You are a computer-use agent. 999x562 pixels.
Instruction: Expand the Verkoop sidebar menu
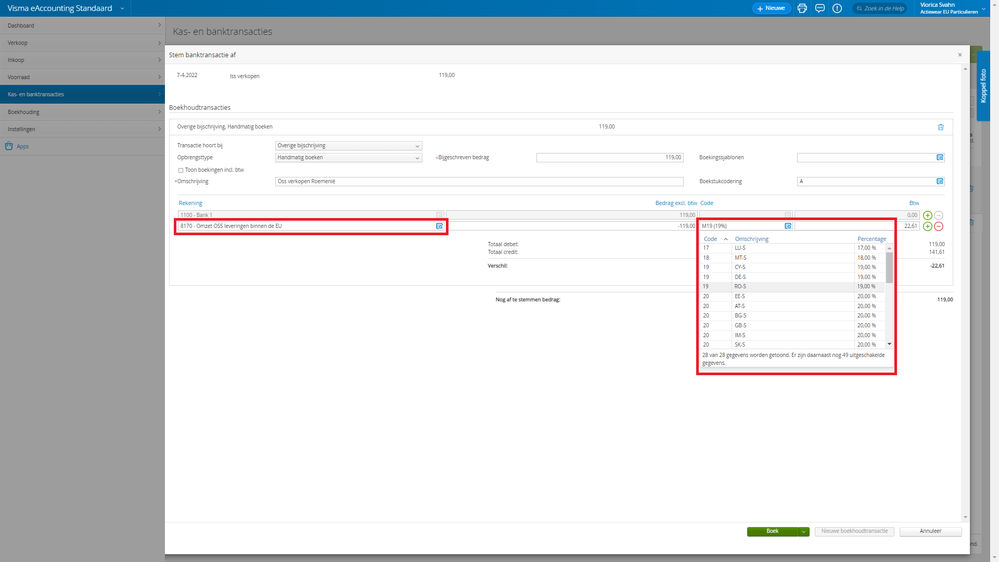pos(82,43)
